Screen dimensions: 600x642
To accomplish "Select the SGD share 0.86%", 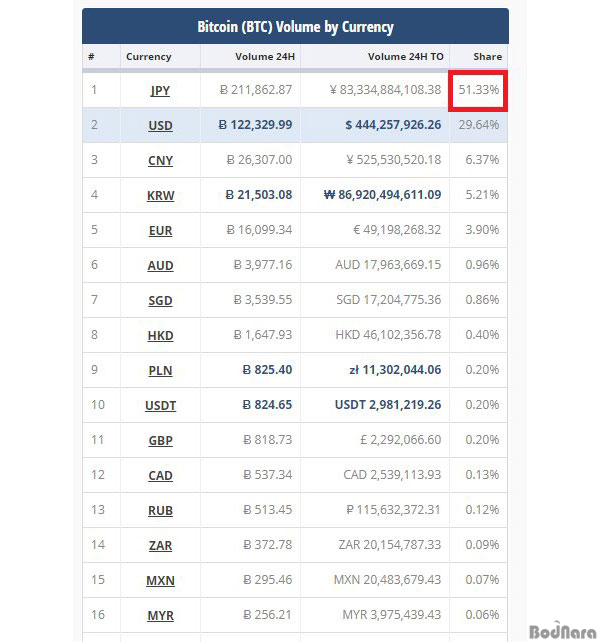I will tap(482, 300).
